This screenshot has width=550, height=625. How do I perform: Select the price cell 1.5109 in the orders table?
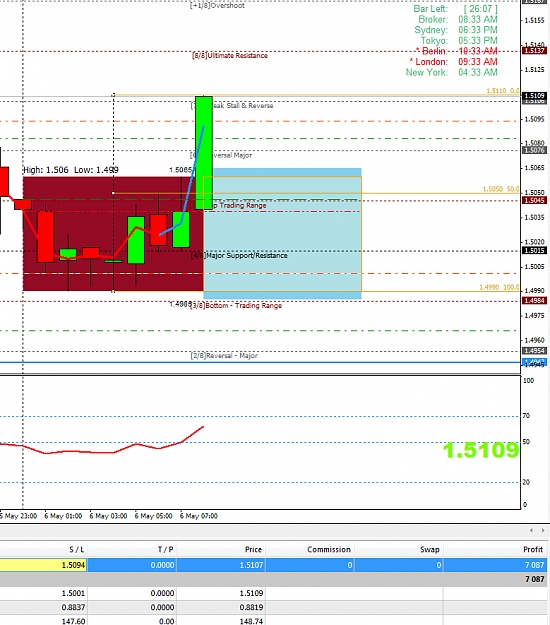(251, 593)
